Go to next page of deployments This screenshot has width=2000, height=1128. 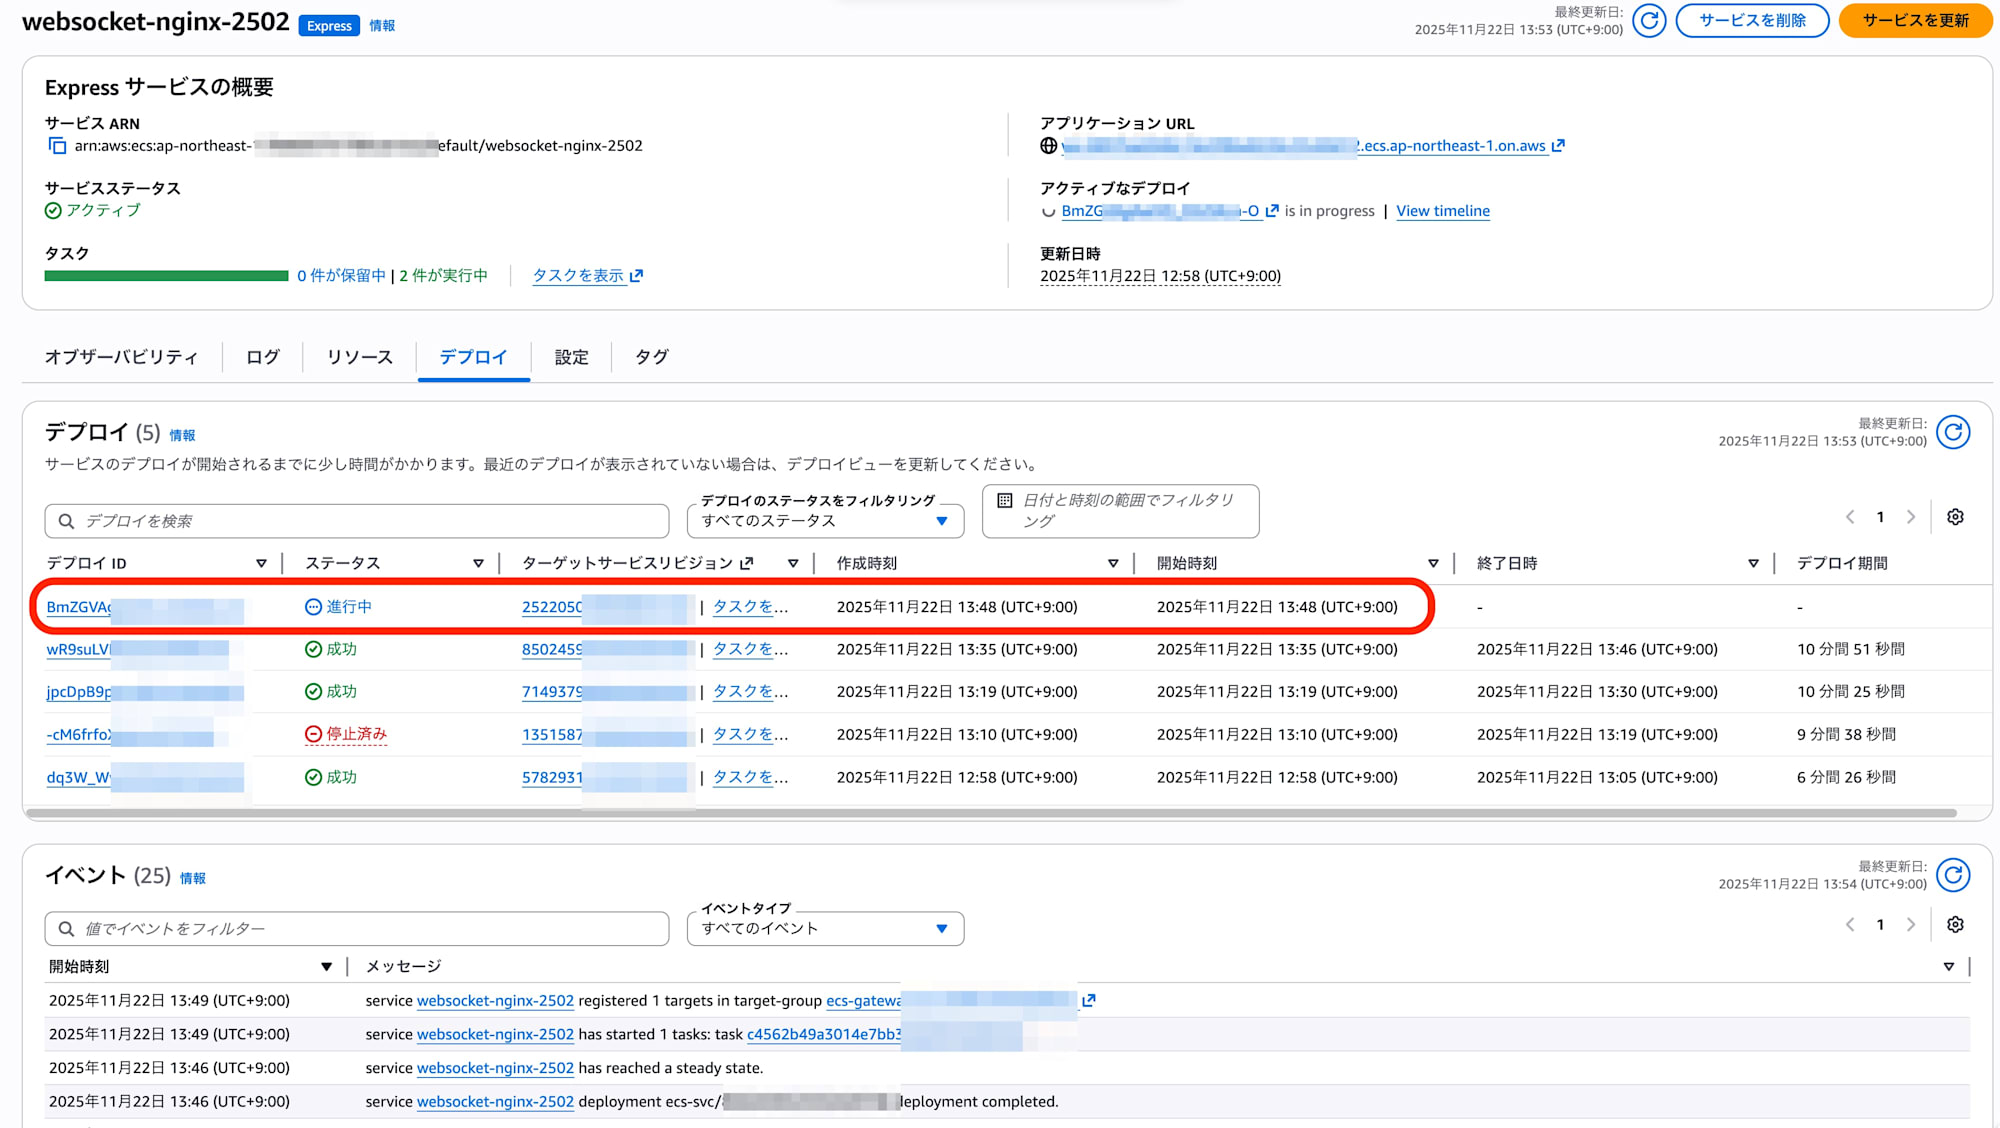point(1911,517)
